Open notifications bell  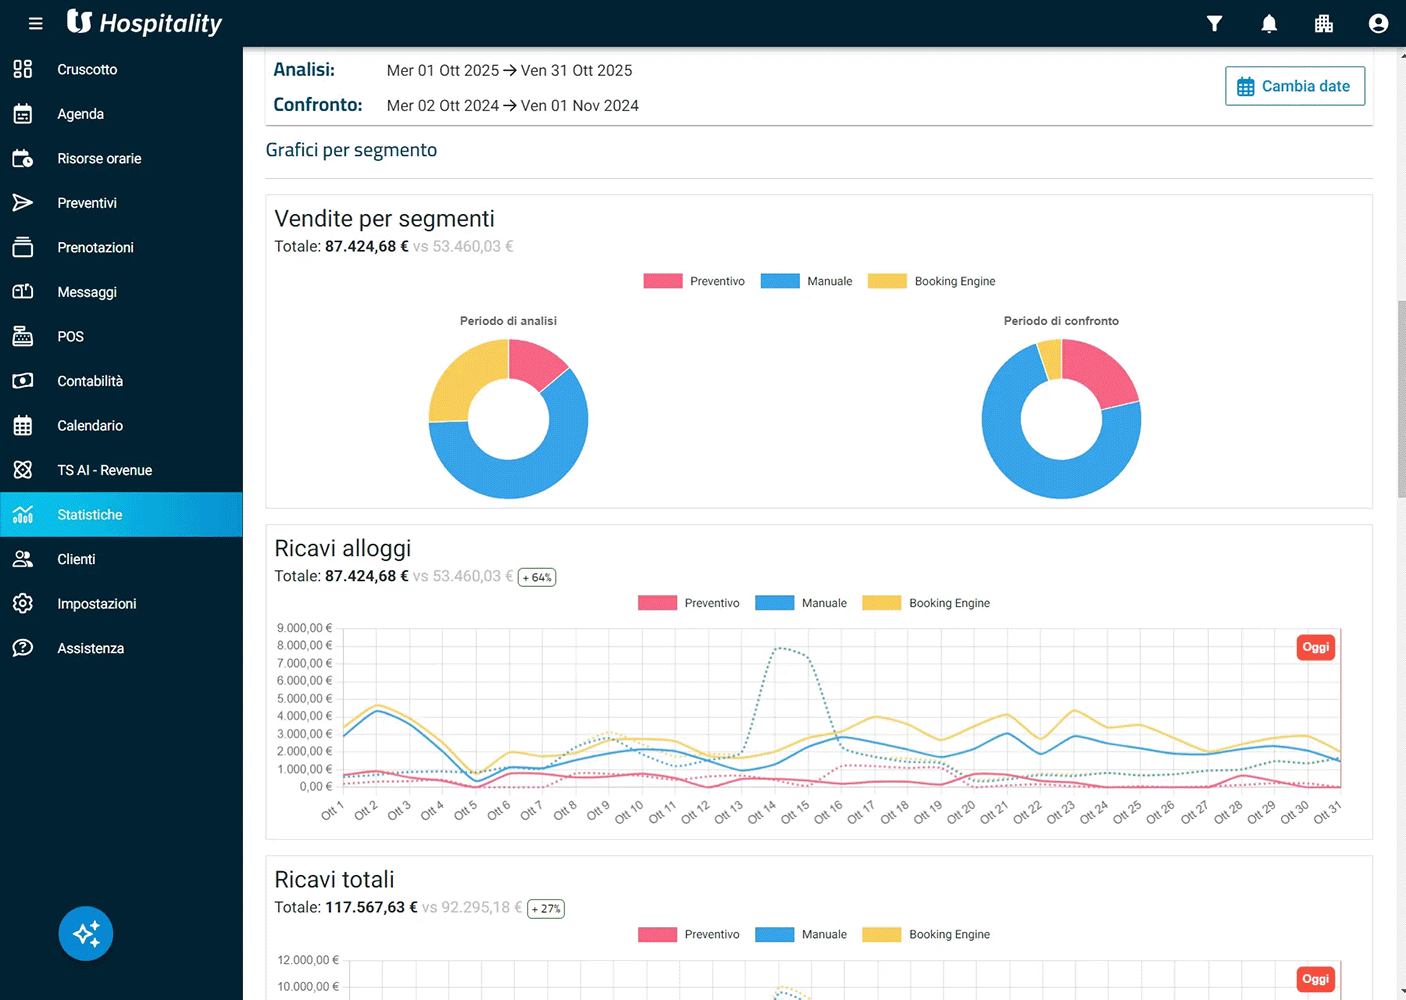click(x=1269, y=23)
